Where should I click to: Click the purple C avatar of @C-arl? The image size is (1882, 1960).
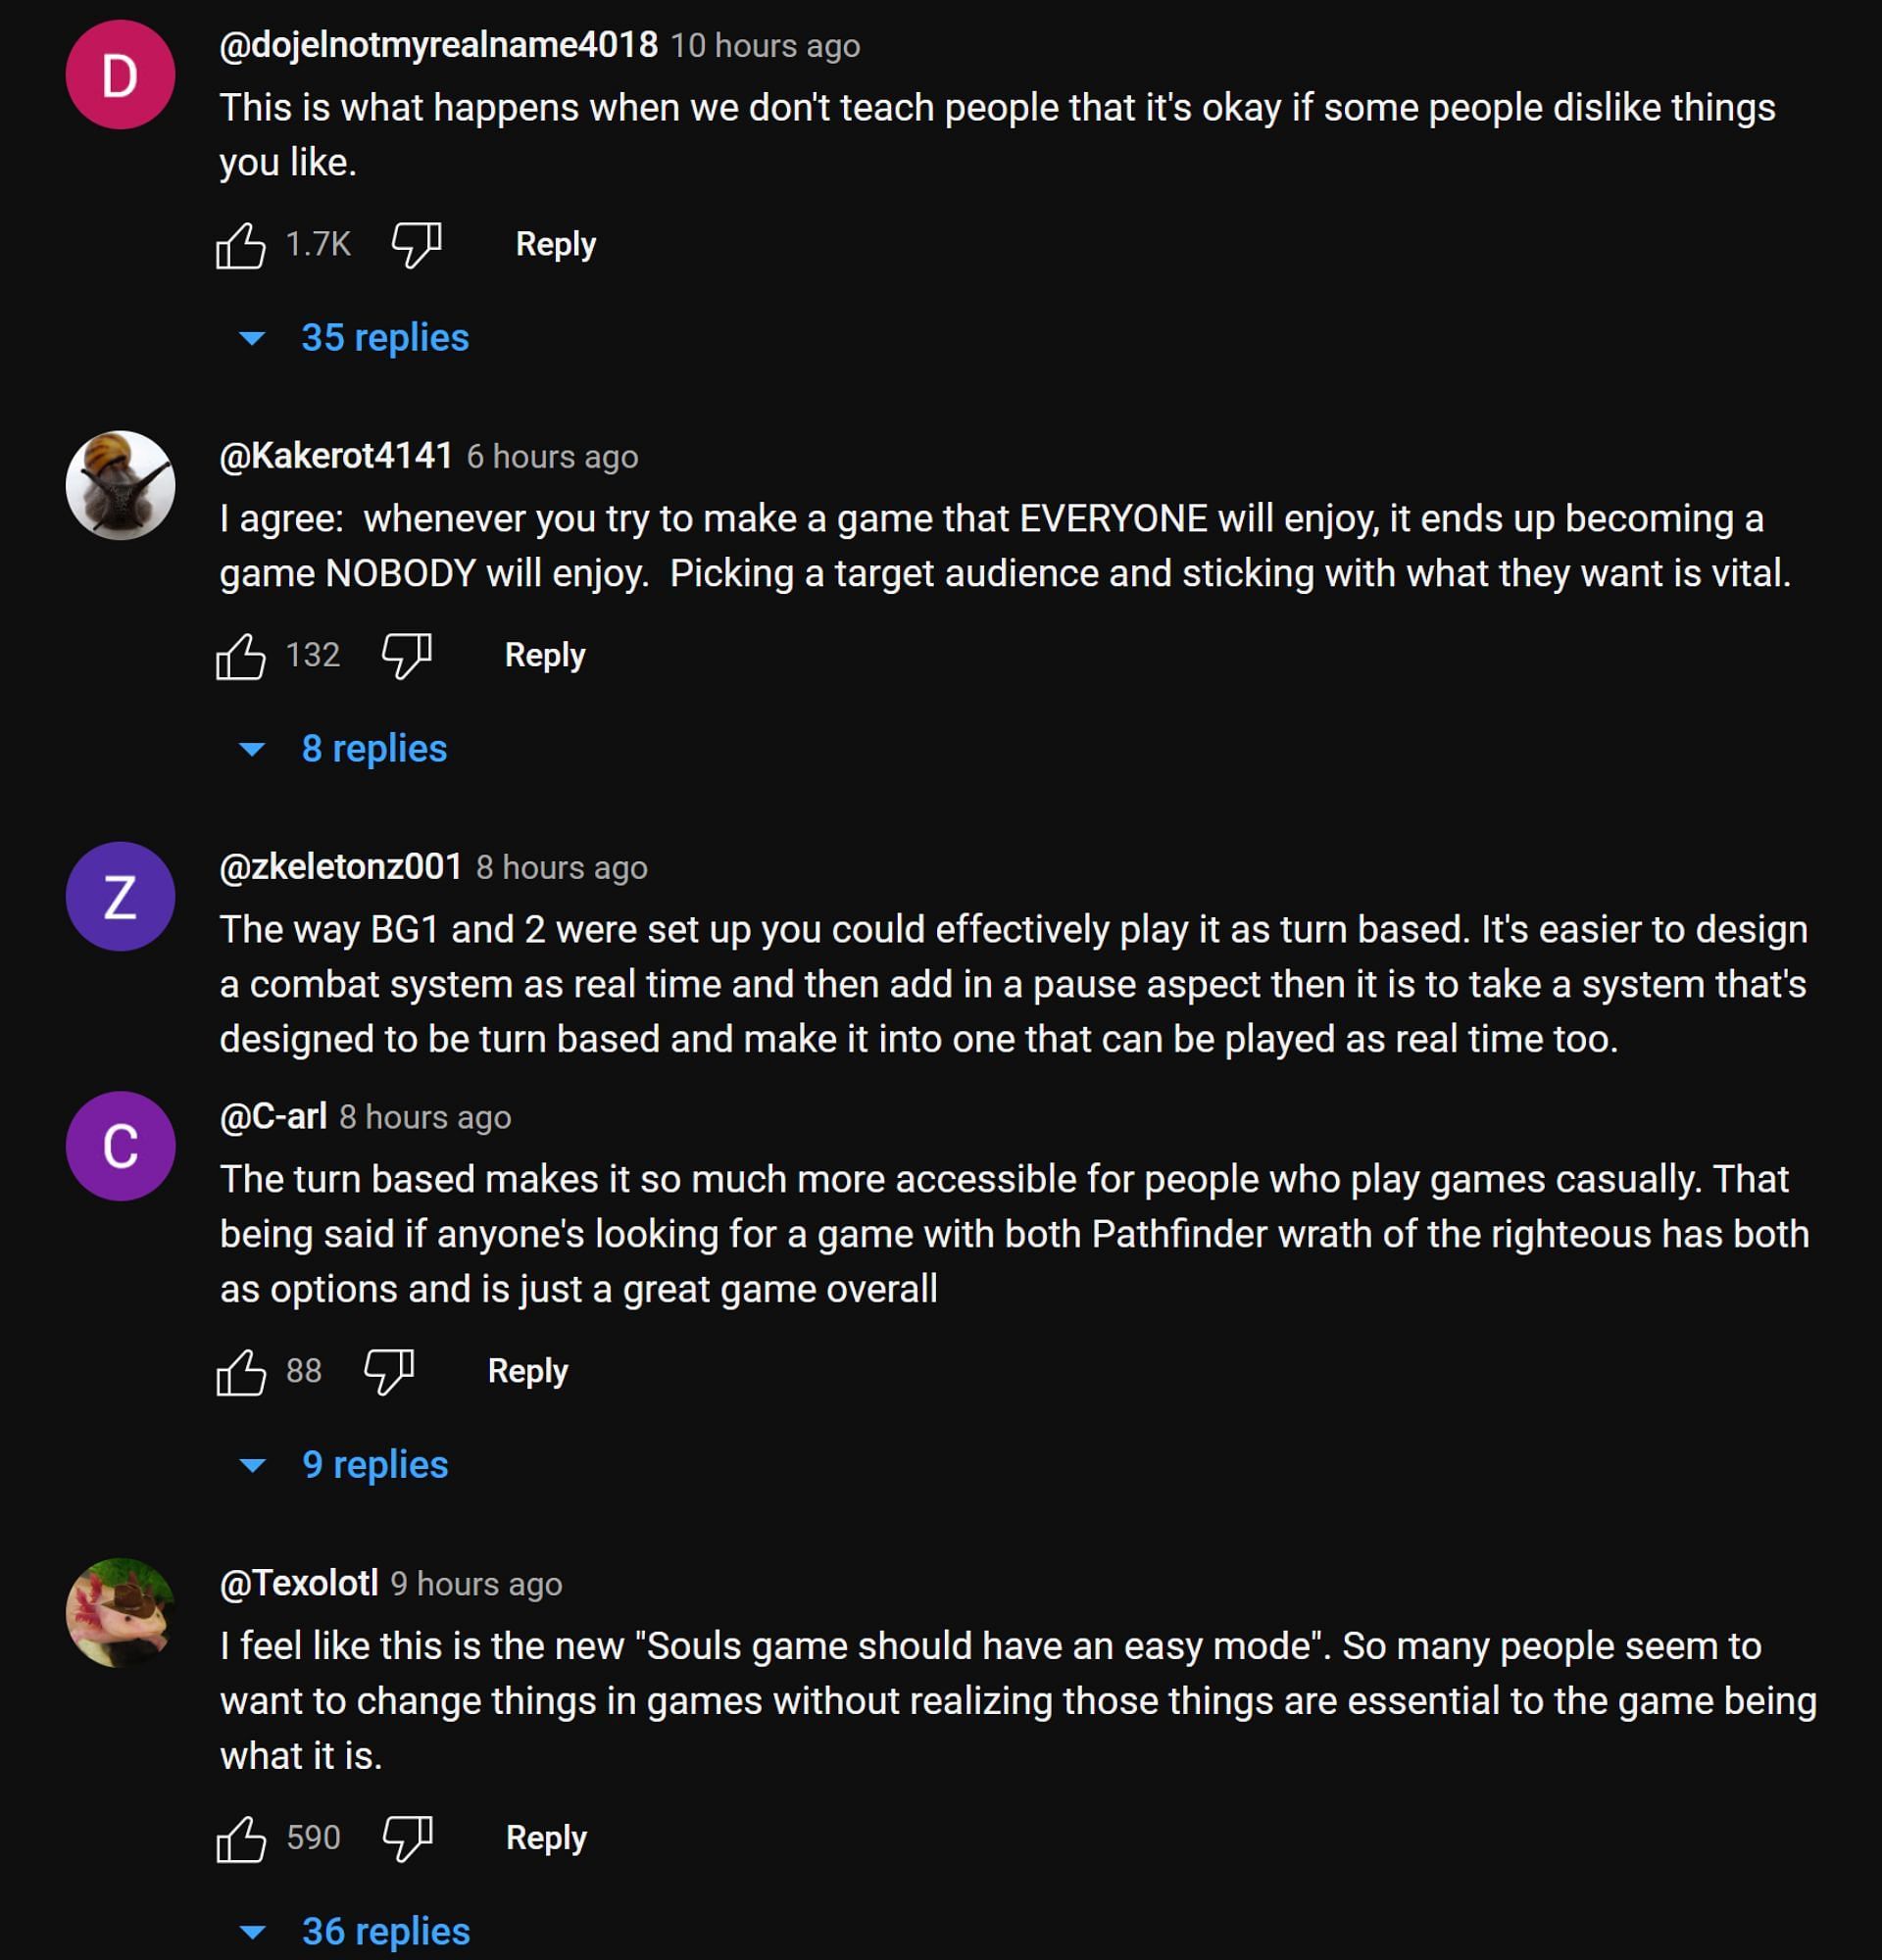click(120, 1146)
